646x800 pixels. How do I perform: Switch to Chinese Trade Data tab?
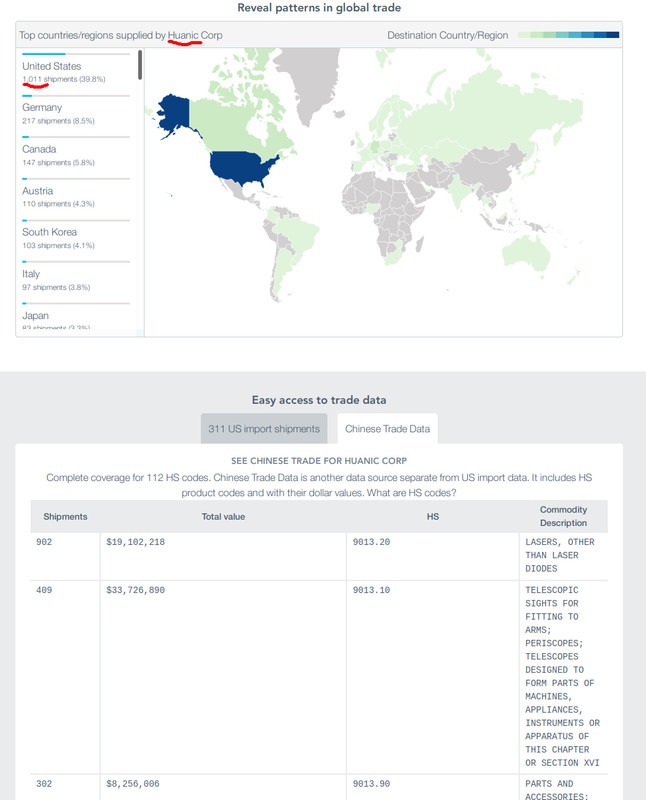[387, 429]
